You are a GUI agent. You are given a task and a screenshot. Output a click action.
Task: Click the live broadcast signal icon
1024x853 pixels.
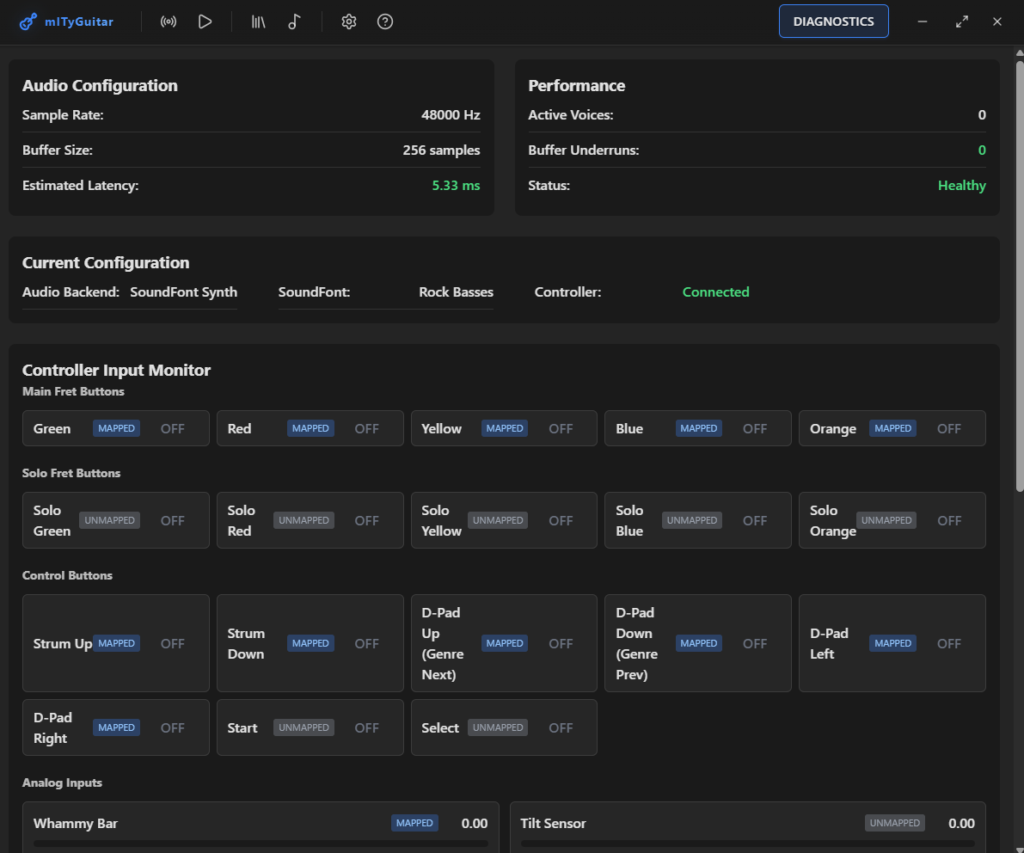(168, 22)
